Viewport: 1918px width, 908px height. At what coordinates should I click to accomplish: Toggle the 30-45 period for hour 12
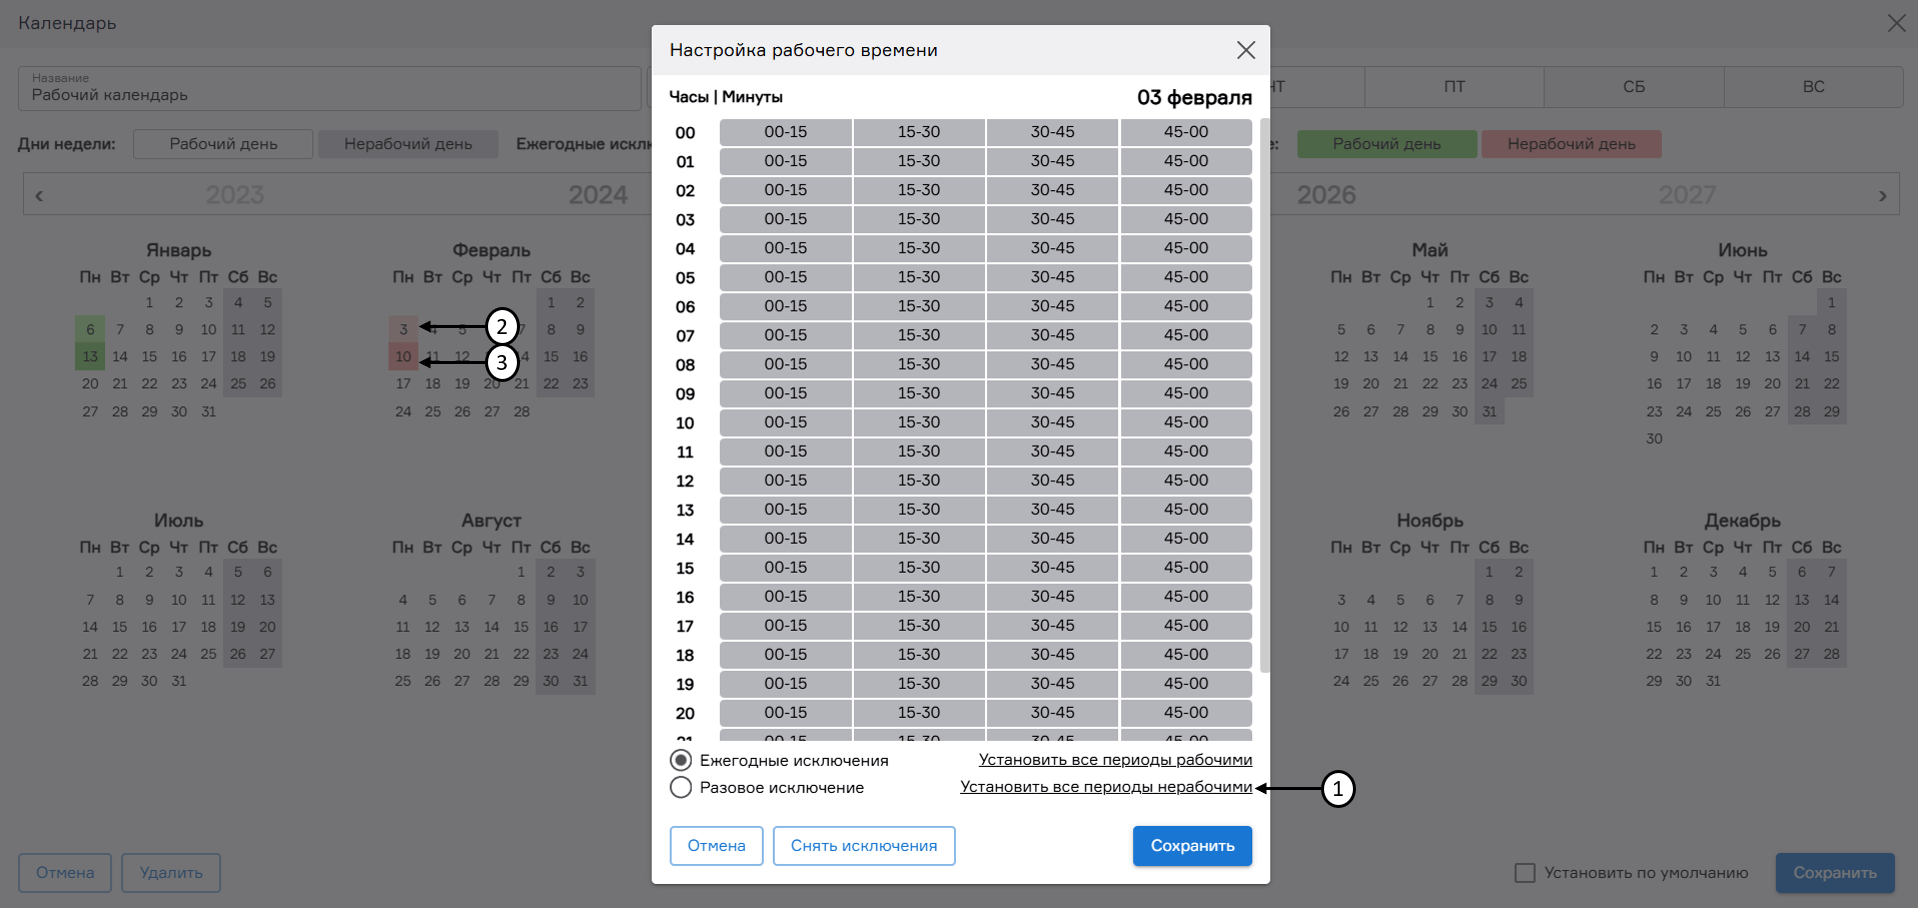[x=1052, y=480]
